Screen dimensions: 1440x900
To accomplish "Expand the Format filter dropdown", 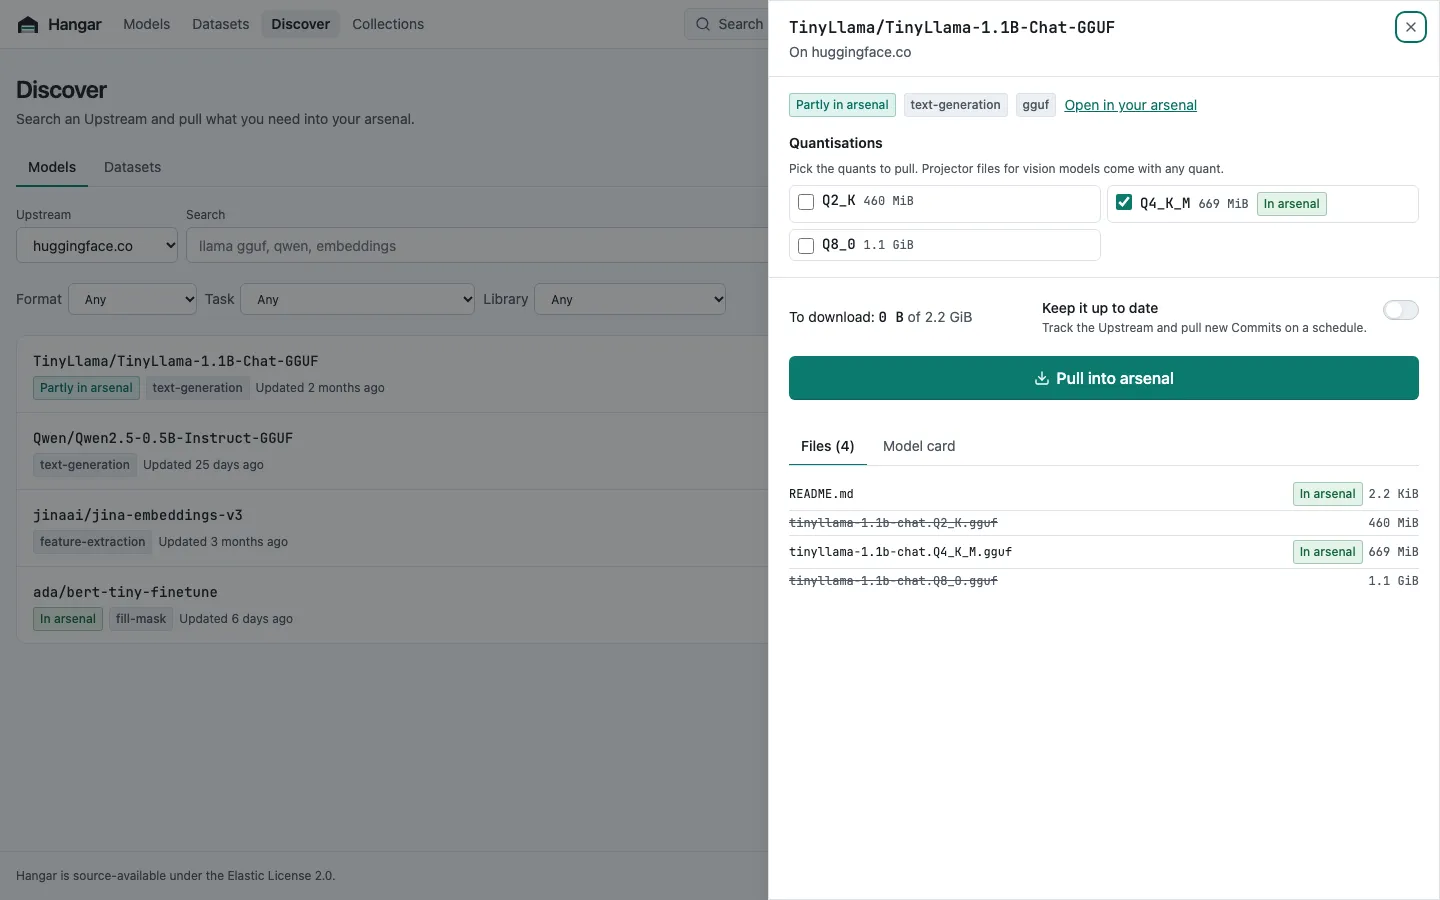I will click(x=133, y=299).
